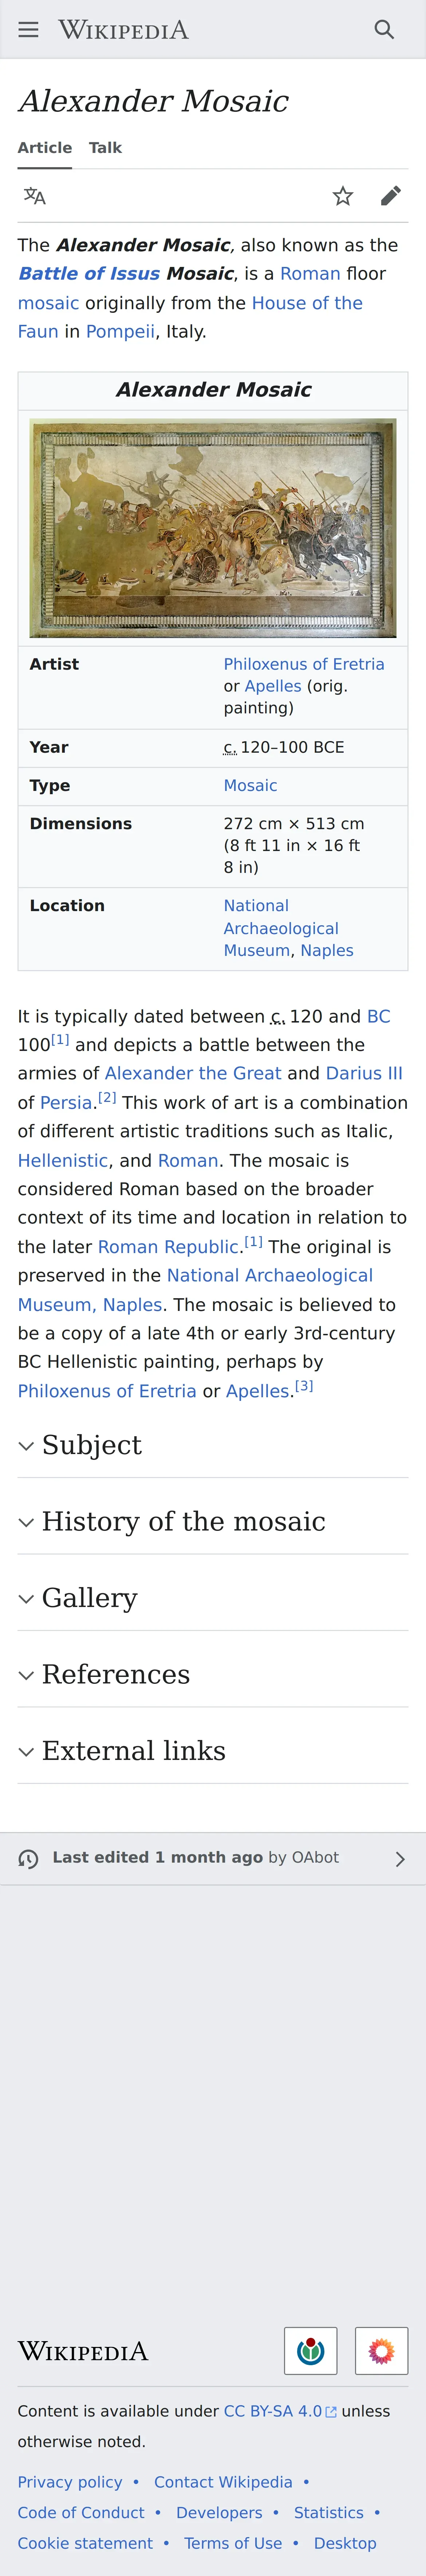This screenshot has height=2576, width=426.
Task: Open last edited history arrow
Action: [399, 1858]
